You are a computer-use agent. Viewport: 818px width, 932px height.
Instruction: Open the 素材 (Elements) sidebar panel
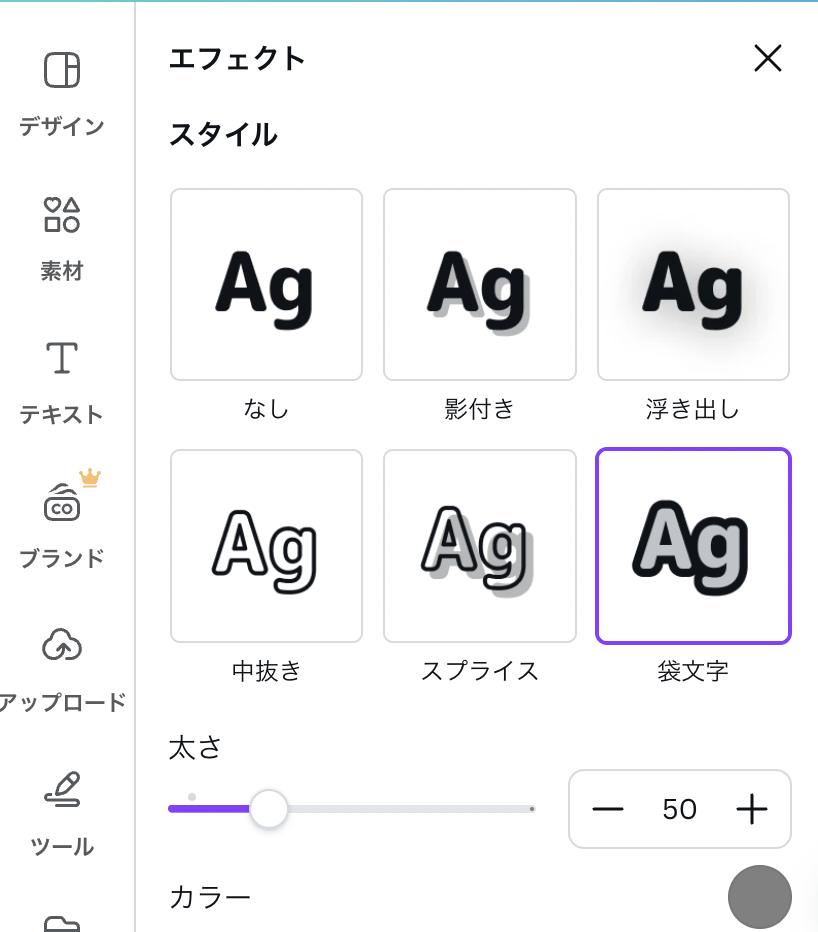[x=62, y=215]
